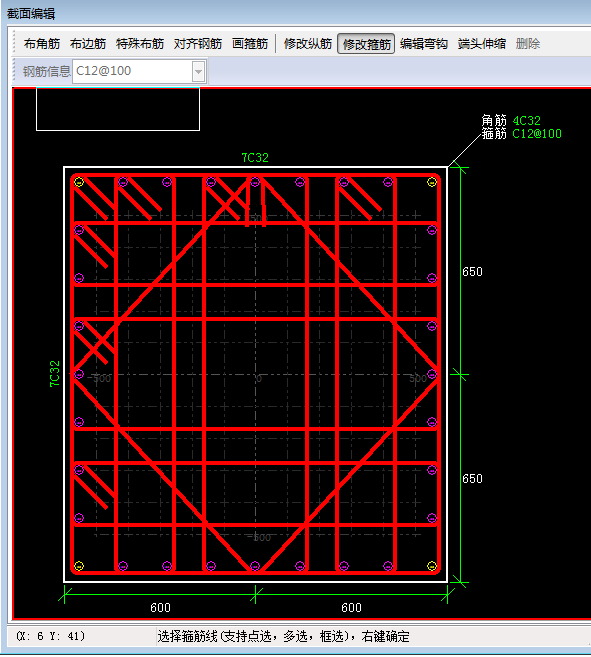Click the 7C32 label above the section
The width and height of the screenshot is (591, 657).
[x=255, y=158]
